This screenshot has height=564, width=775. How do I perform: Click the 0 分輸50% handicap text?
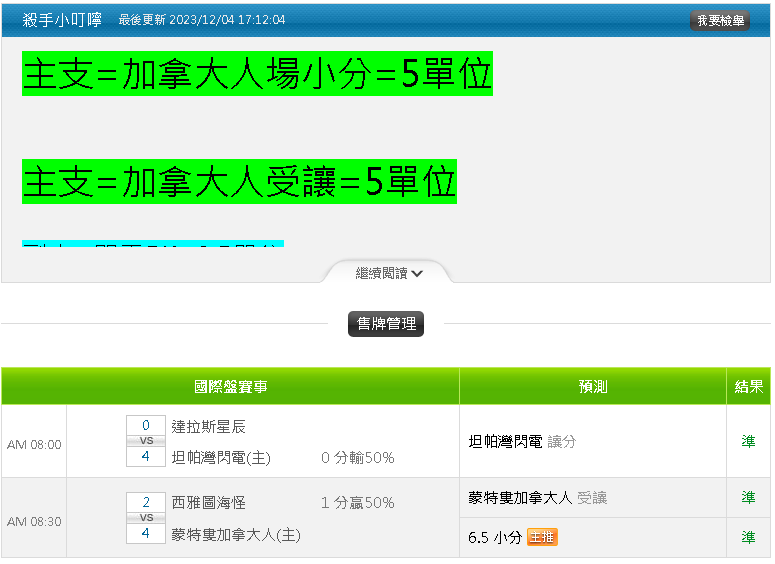(358, 458)
